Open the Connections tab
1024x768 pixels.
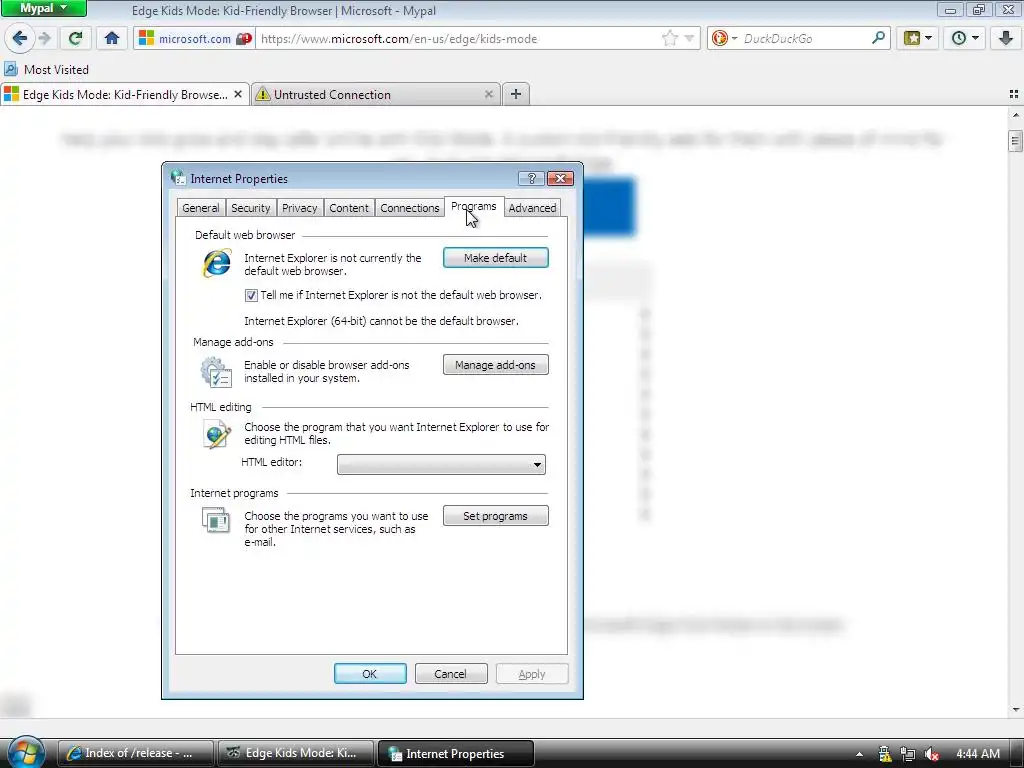[409, 208]
